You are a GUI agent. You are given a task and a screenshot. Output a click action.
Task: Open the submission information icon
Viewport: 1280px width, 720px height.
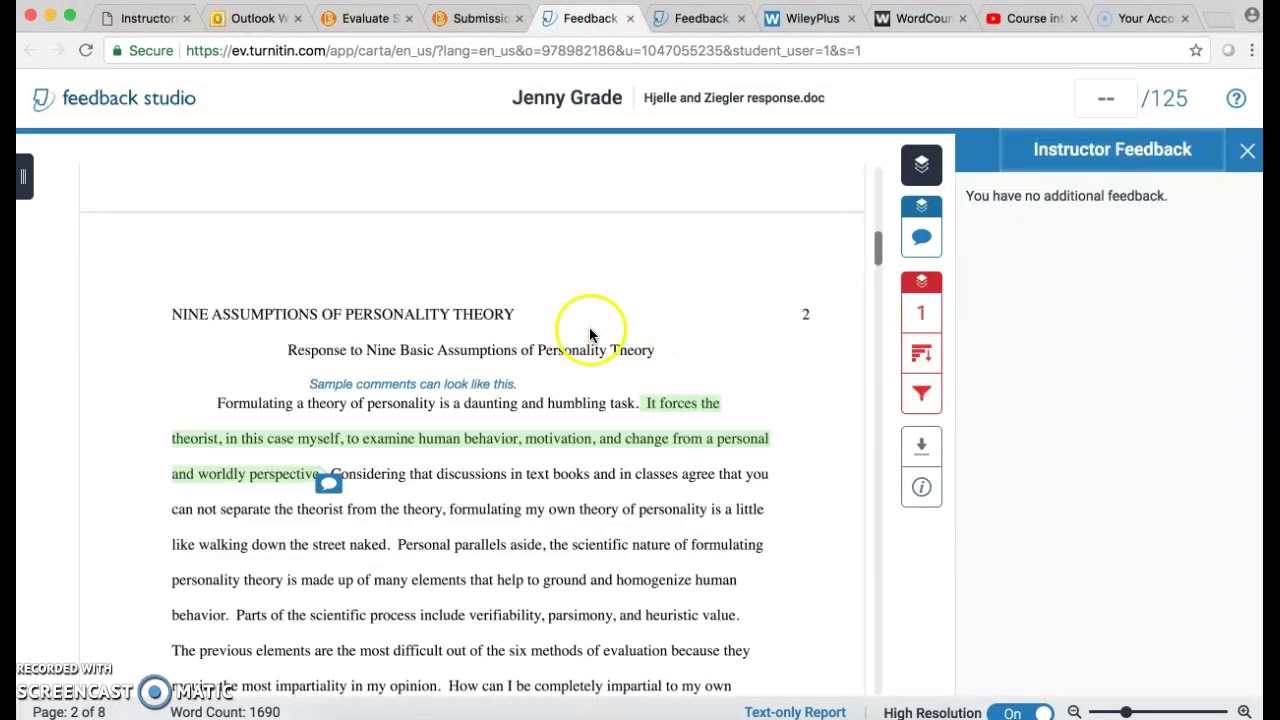[x=921, y=487]
